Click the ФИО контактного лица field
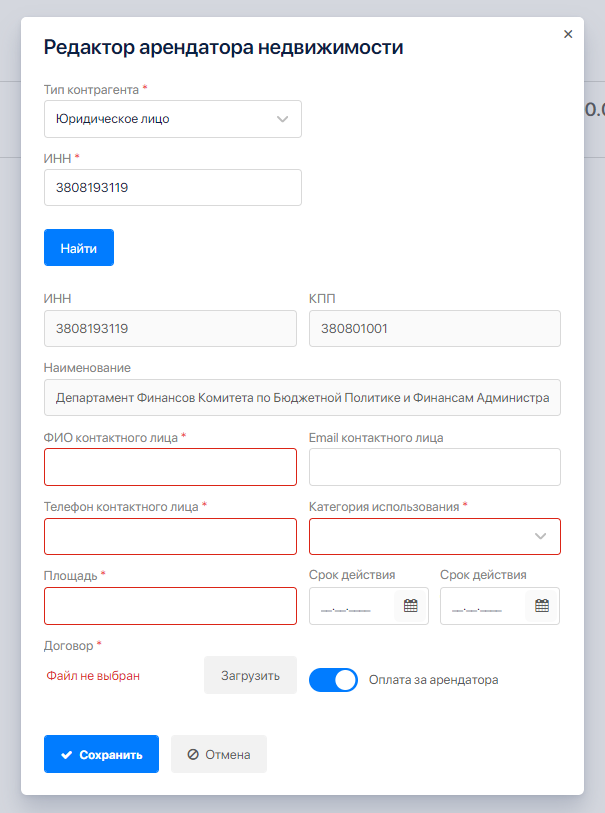The height and width of the screenshot is (813, 605). point(171,467)
